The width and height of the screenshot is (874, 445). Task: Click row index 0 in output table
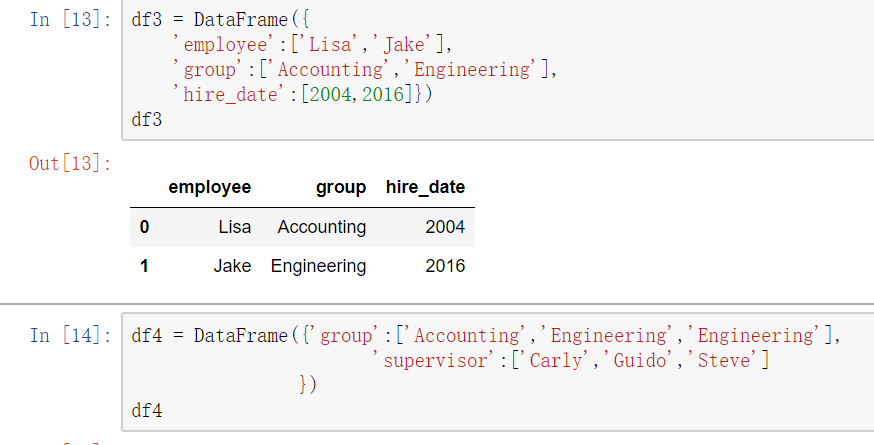point(144,227)
